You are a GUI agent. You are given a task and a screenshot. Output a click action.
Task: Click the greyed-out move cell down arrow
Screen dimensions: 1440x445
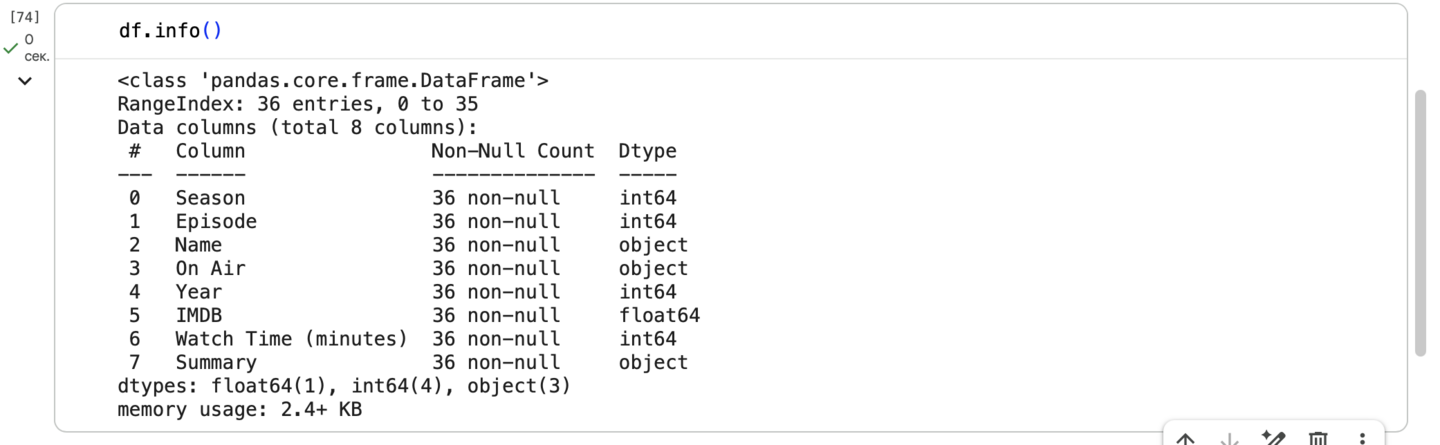(1229, 438)
